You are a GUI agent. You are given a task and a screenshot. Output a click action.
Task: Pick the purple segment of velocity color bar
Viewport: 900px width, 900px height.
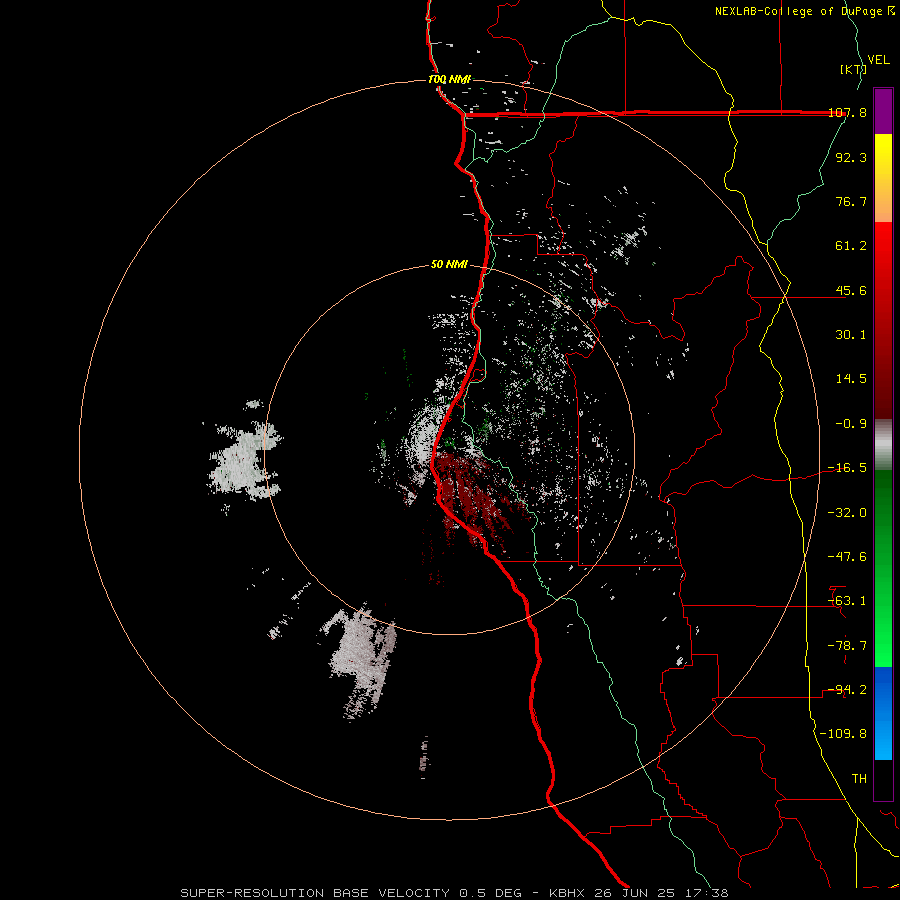883,111
